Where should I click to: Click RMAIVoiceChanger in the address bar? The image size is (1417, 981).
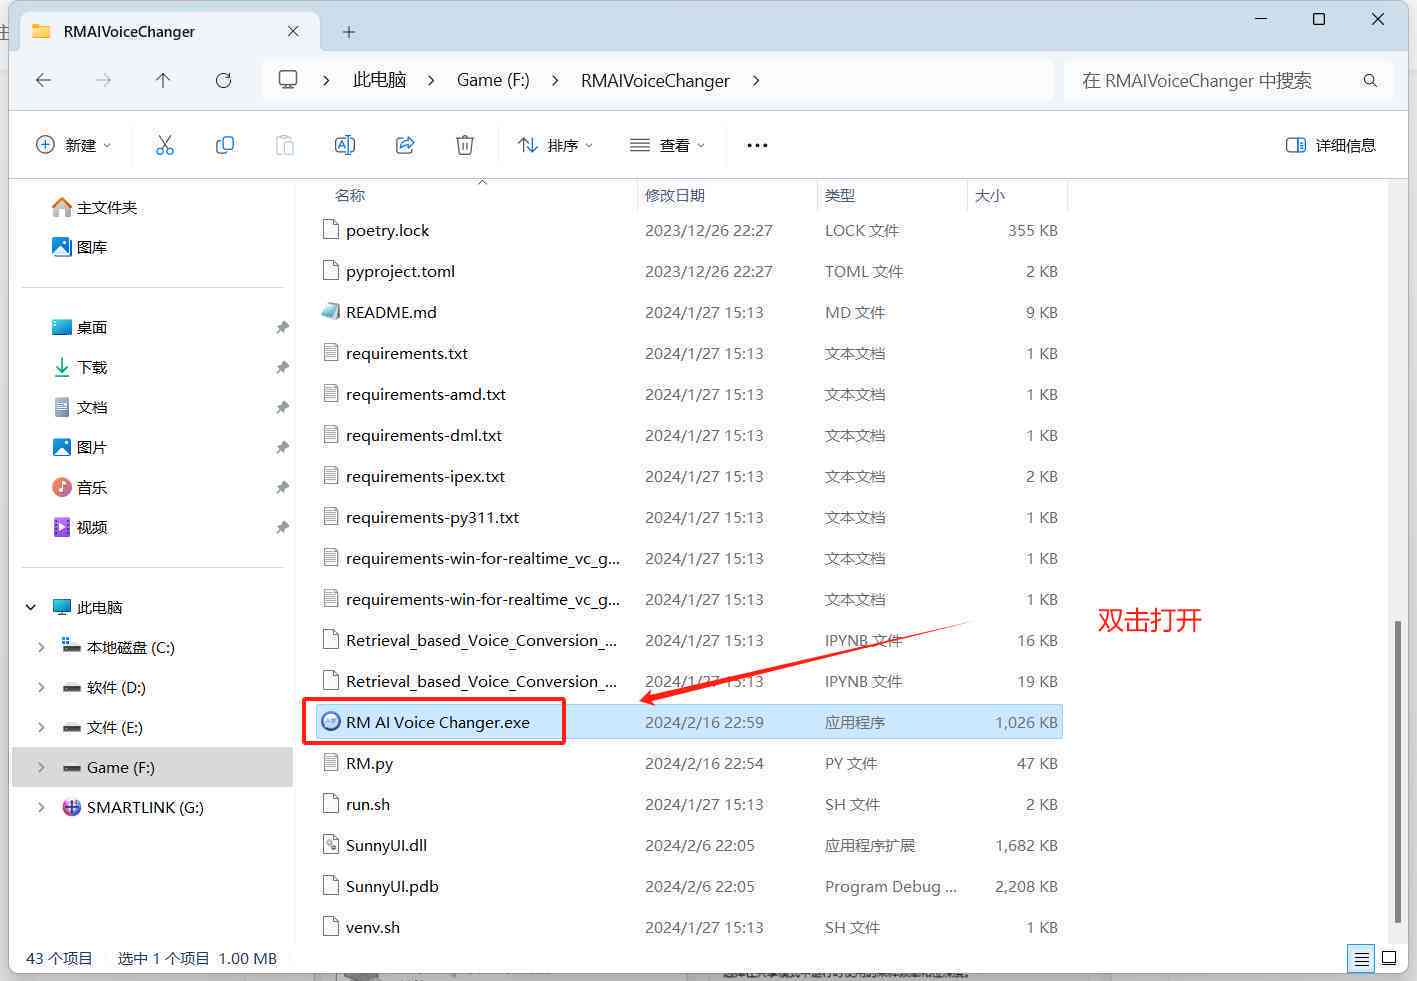[x=655, y=80]
